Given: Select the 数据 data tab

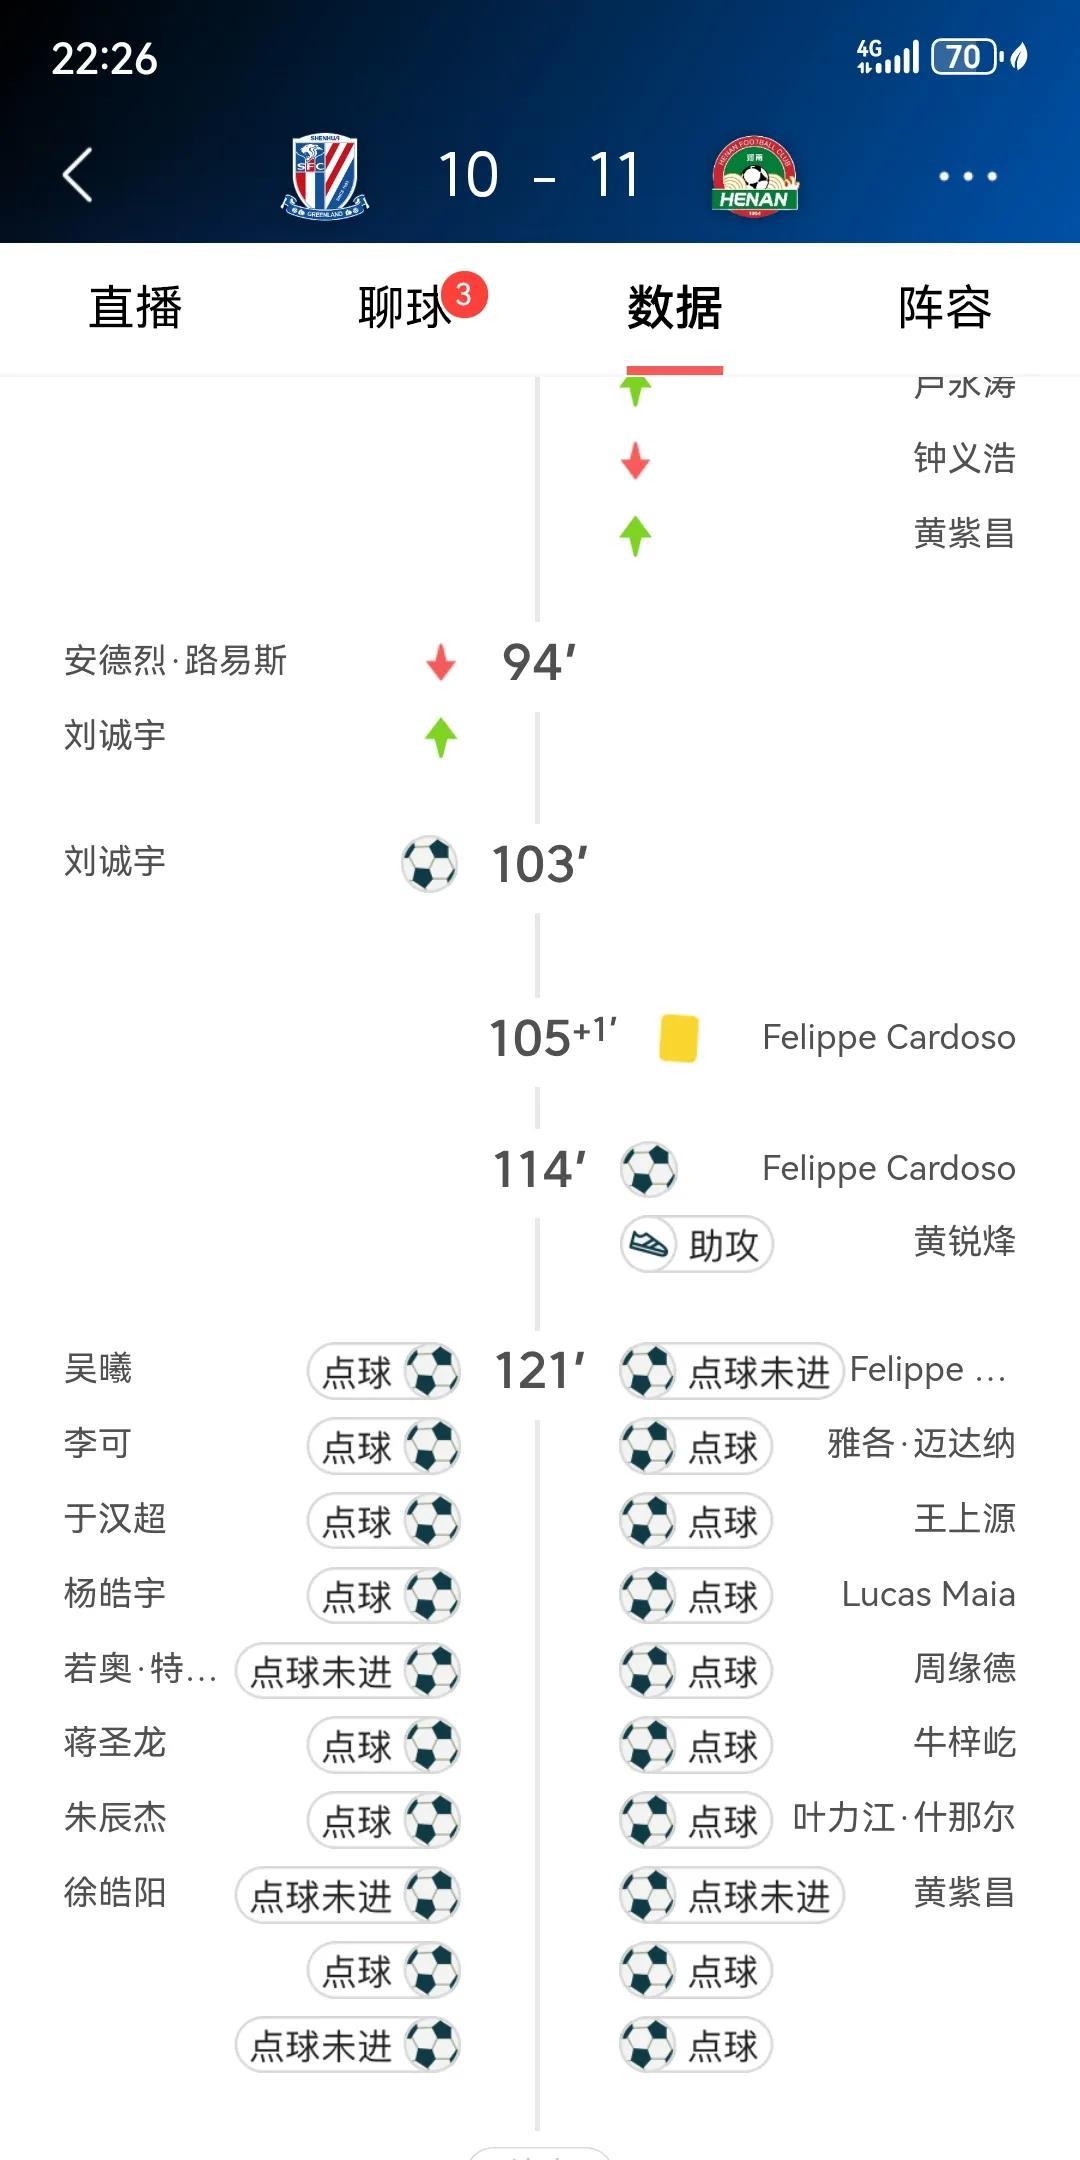Looking at the screenshot, I should tap(674, 308).
